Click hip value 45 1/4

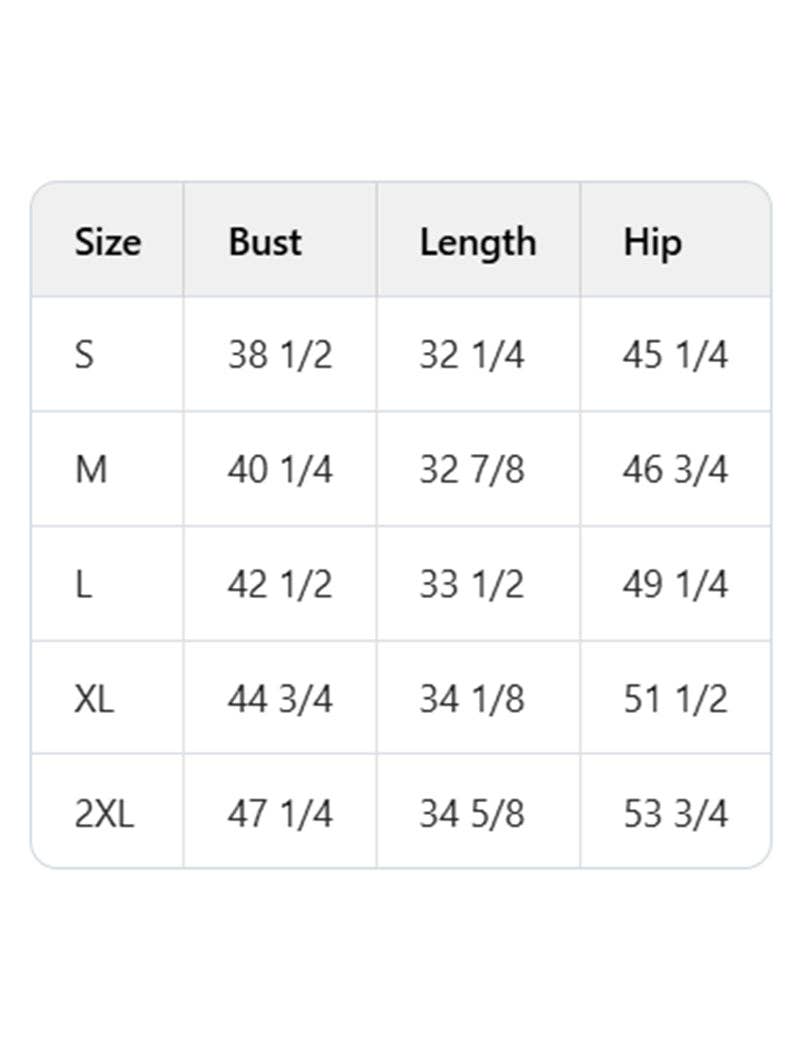[x=675, y=355]
